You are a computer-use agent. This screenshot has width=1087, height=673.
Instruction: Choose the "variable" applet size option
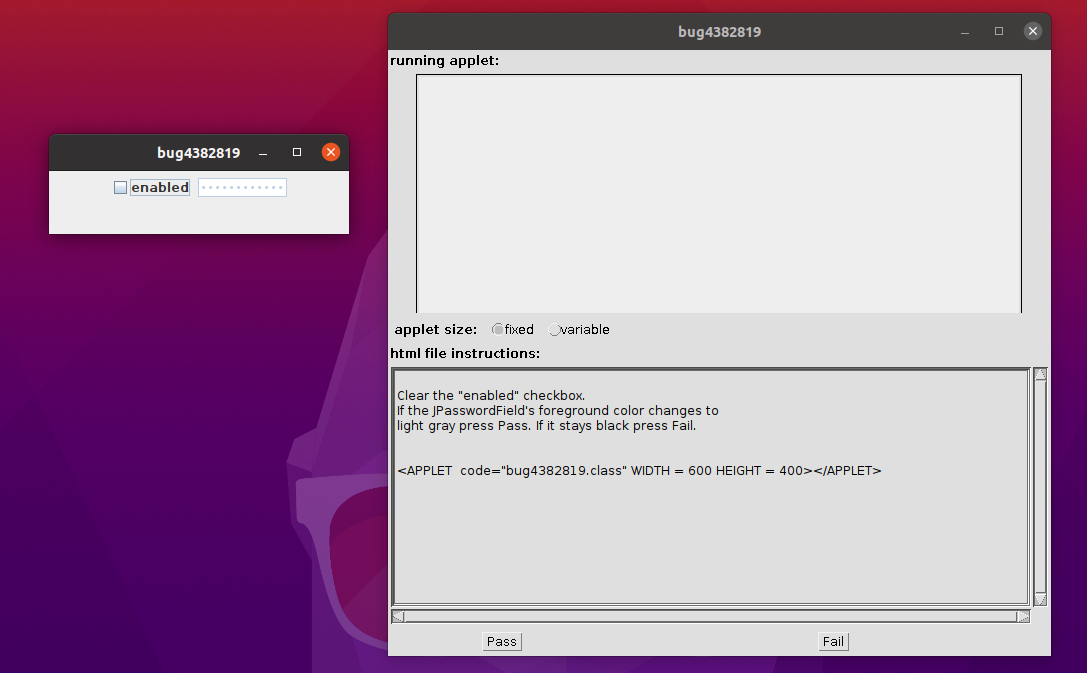coord(555,330)
